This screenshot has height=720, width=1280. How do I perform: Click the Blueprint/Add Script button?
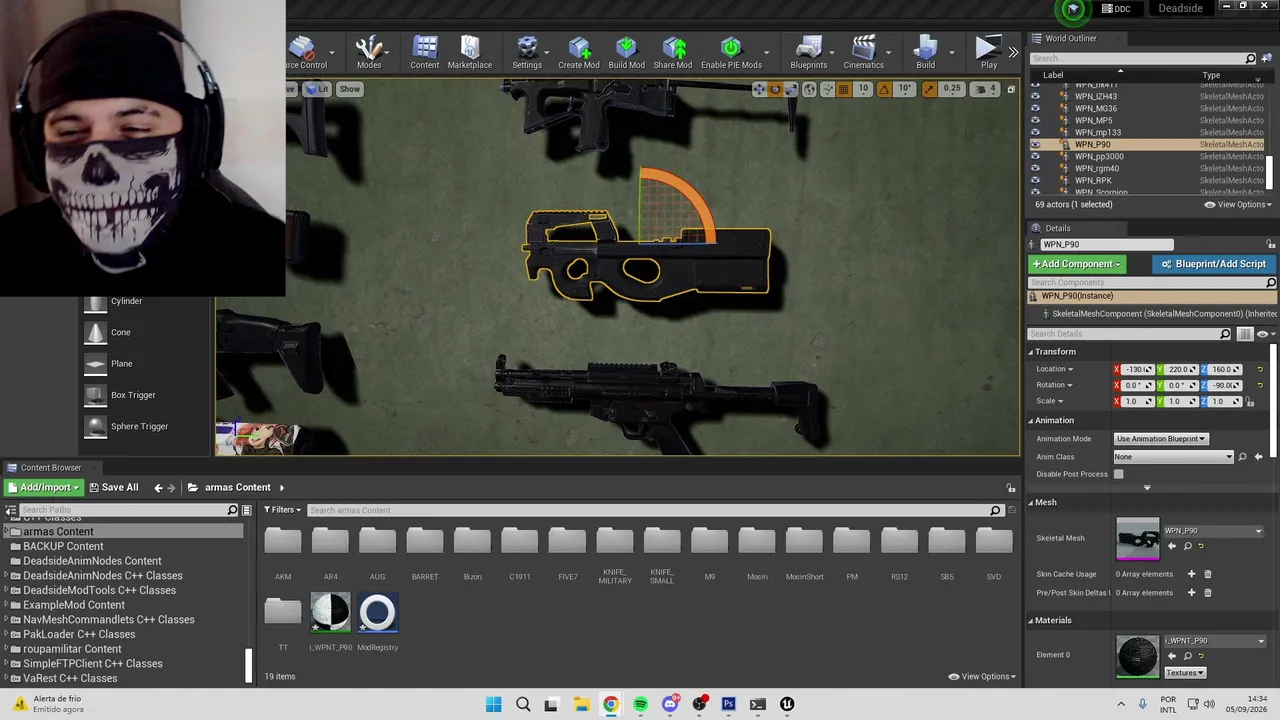click(x=1213, y=264)
